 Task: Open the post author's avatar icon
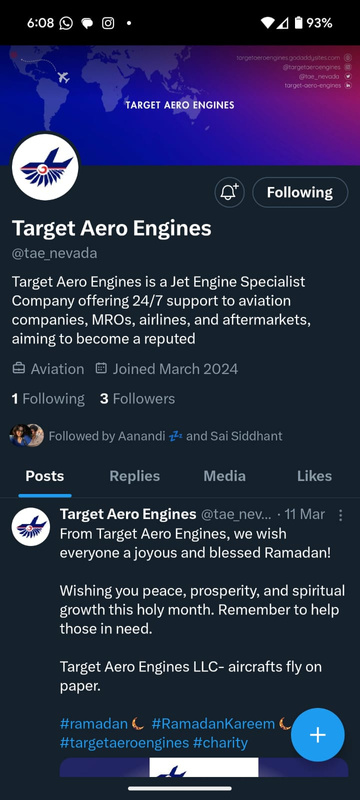click(31, 527)
